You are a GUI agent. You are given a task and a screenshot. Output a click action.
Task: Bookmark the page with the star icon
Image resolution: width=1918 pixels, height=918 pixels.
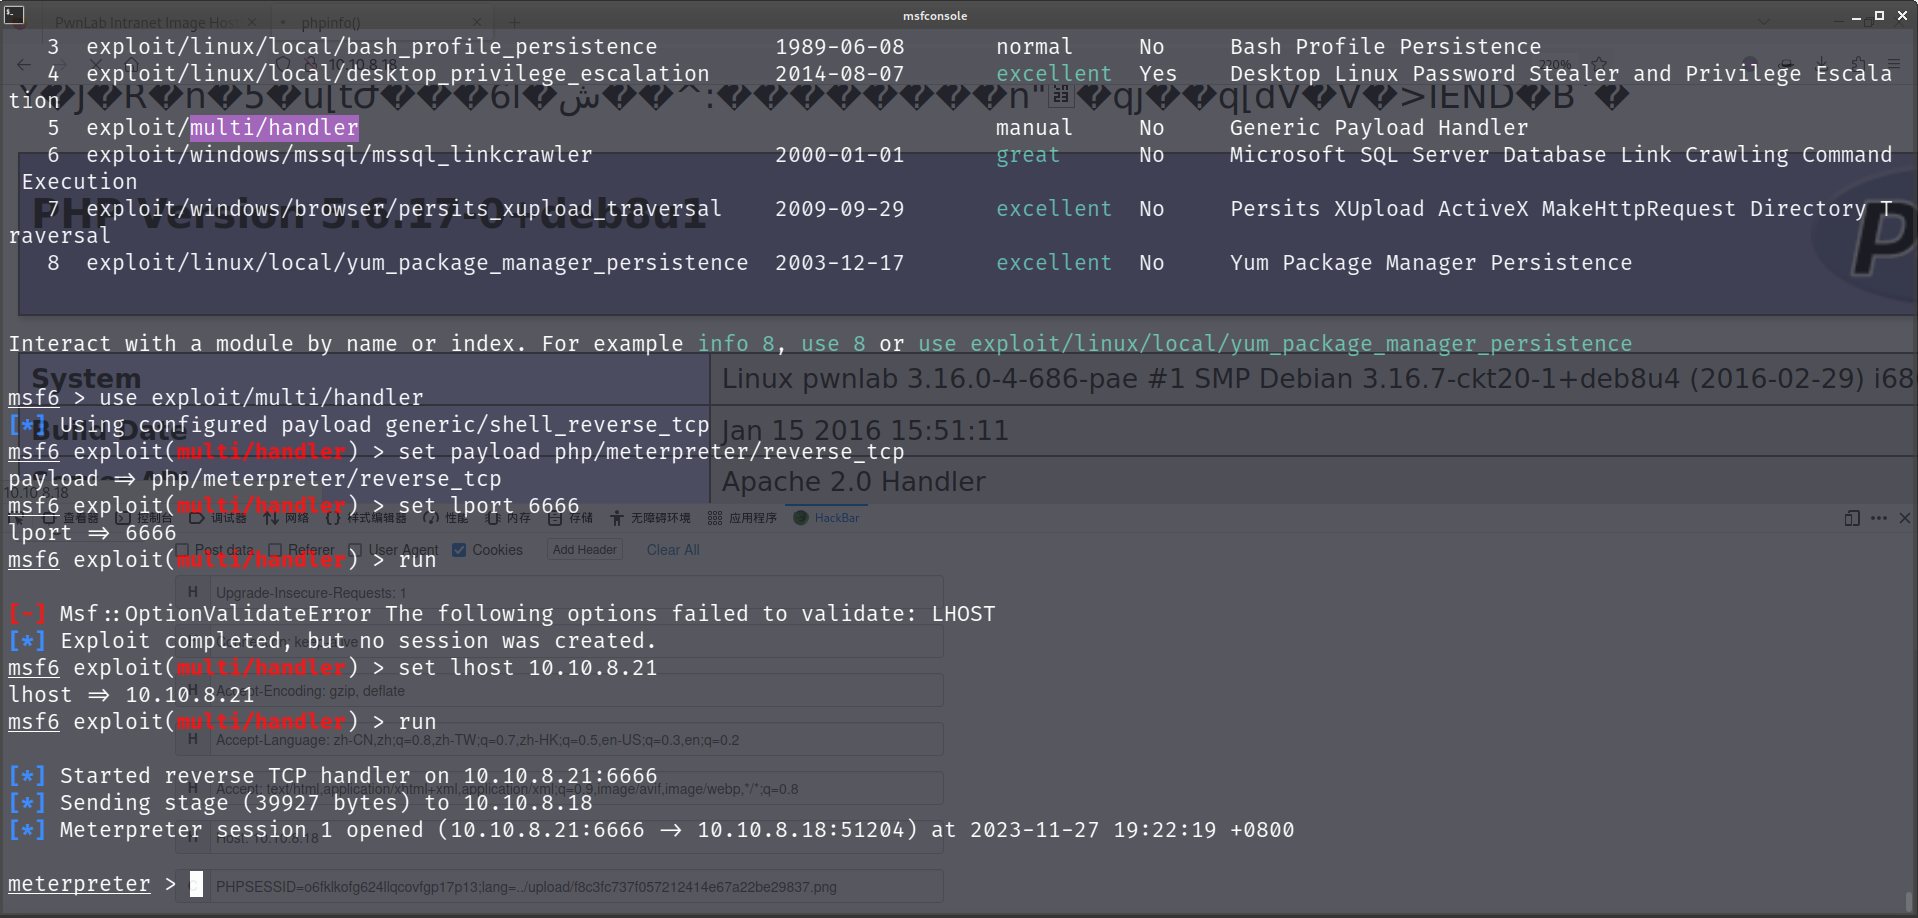coord(1600,65)
